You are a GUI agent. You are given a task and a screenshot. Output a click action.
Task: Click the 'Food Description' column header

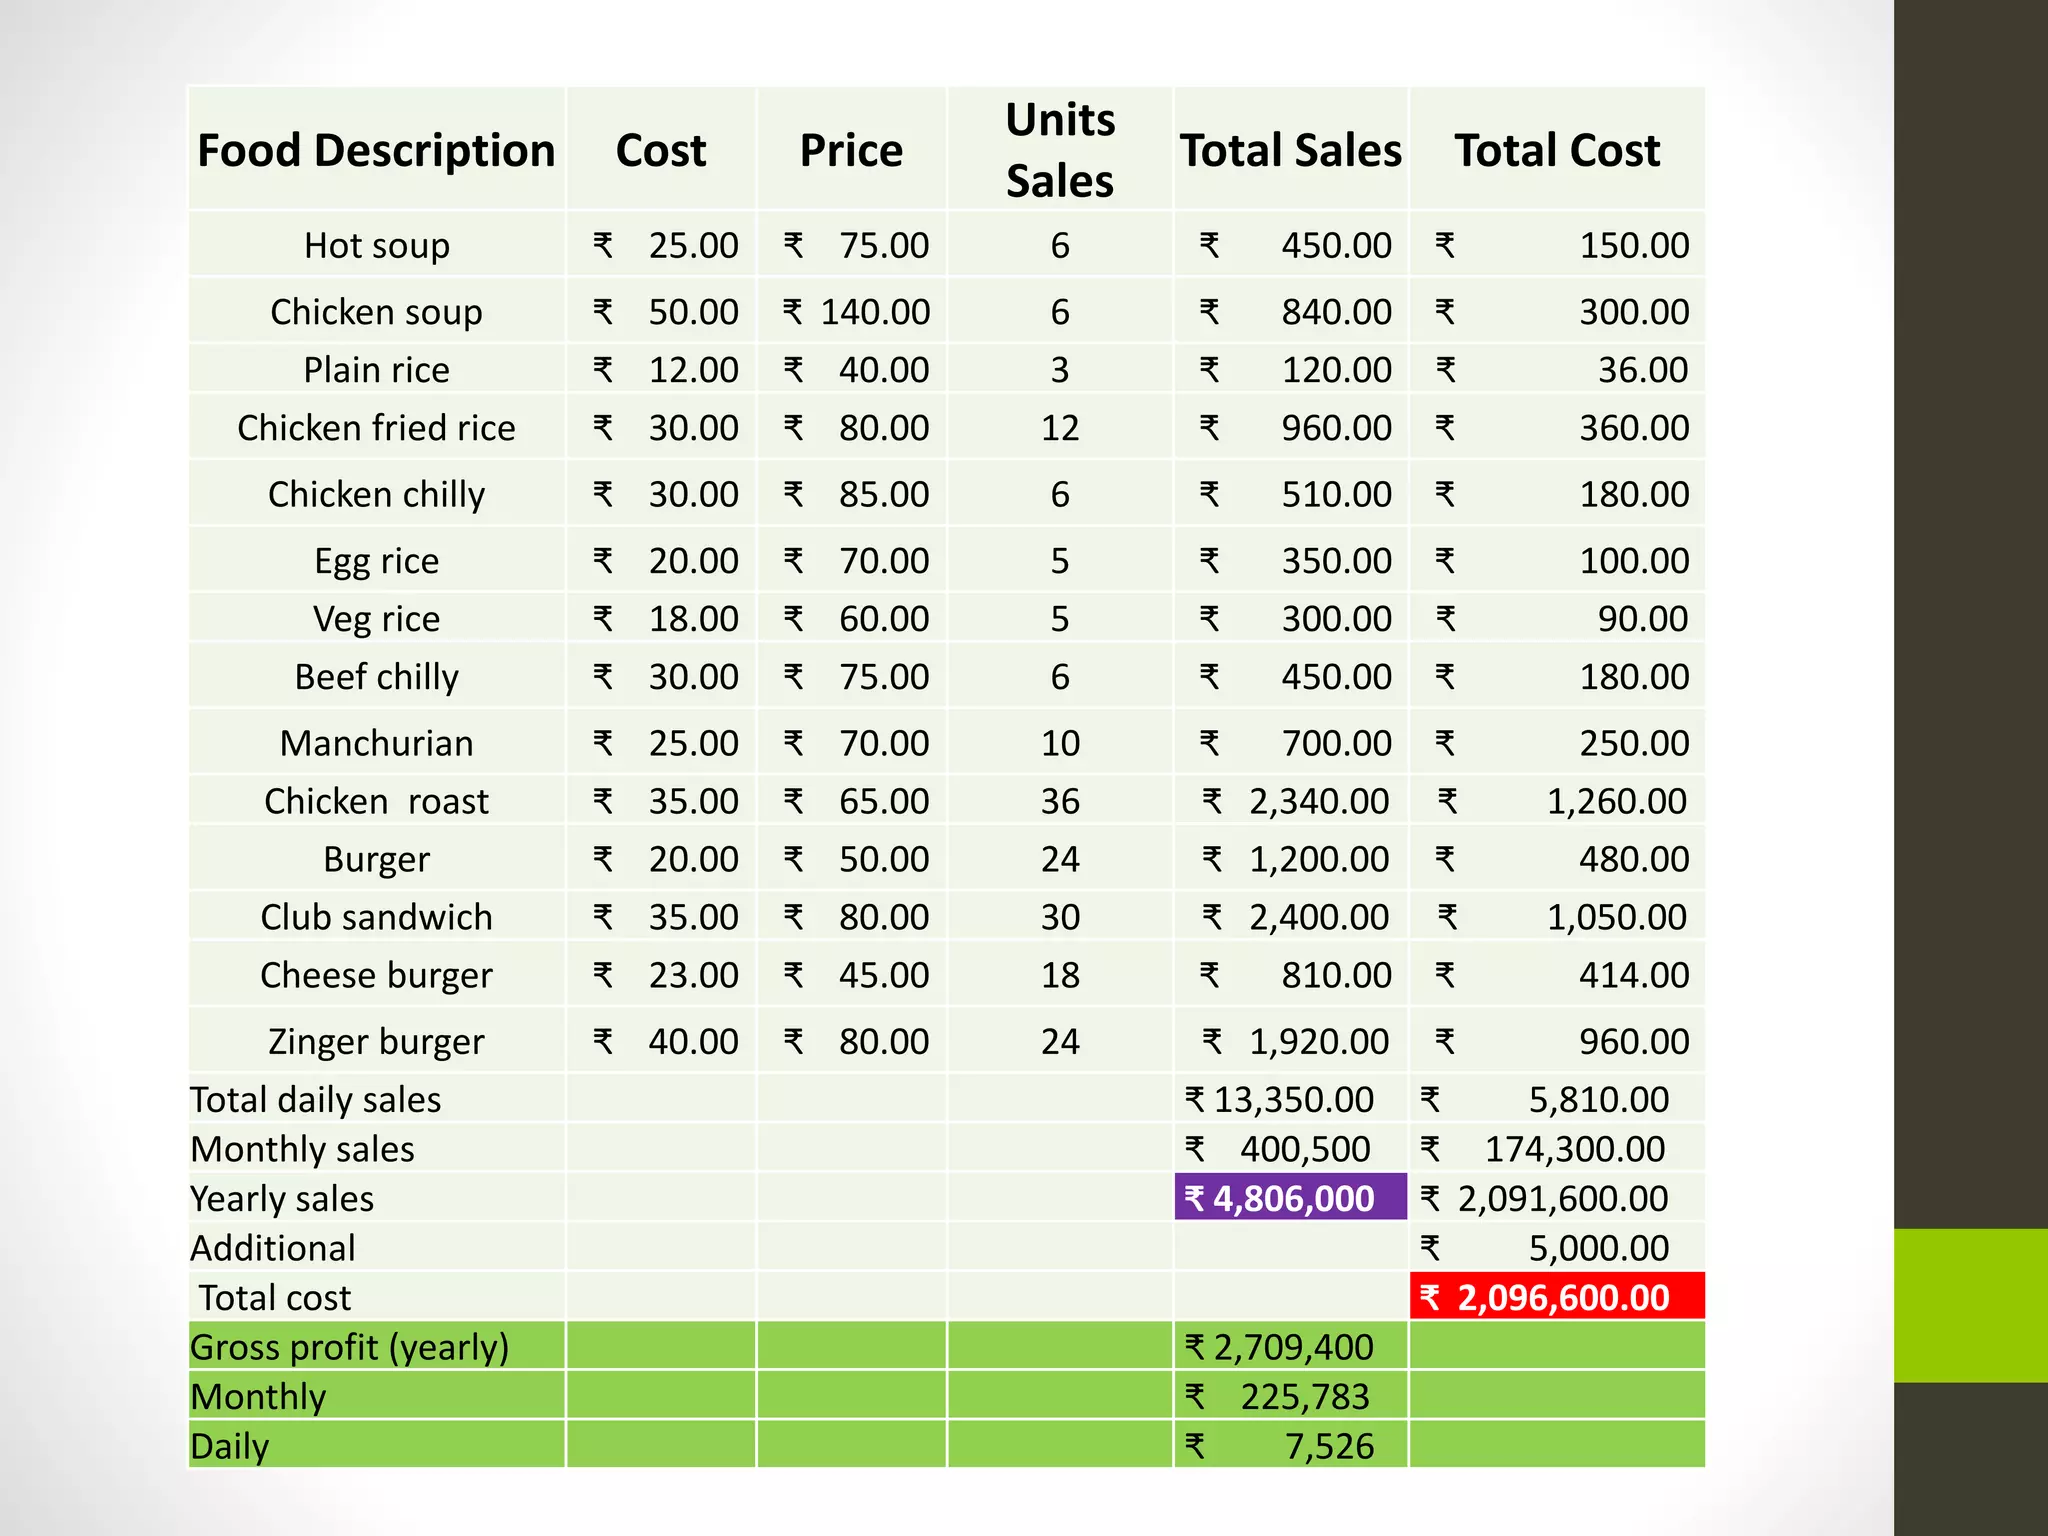[x=376, y=151]
